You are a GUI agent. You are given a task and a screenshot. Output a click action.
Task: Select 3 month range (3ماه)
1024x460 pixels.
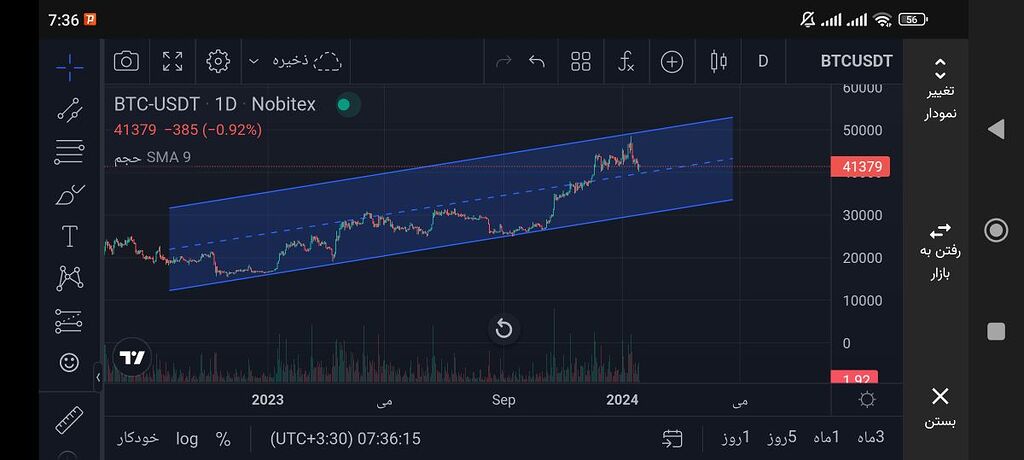[x=871, y=438]
